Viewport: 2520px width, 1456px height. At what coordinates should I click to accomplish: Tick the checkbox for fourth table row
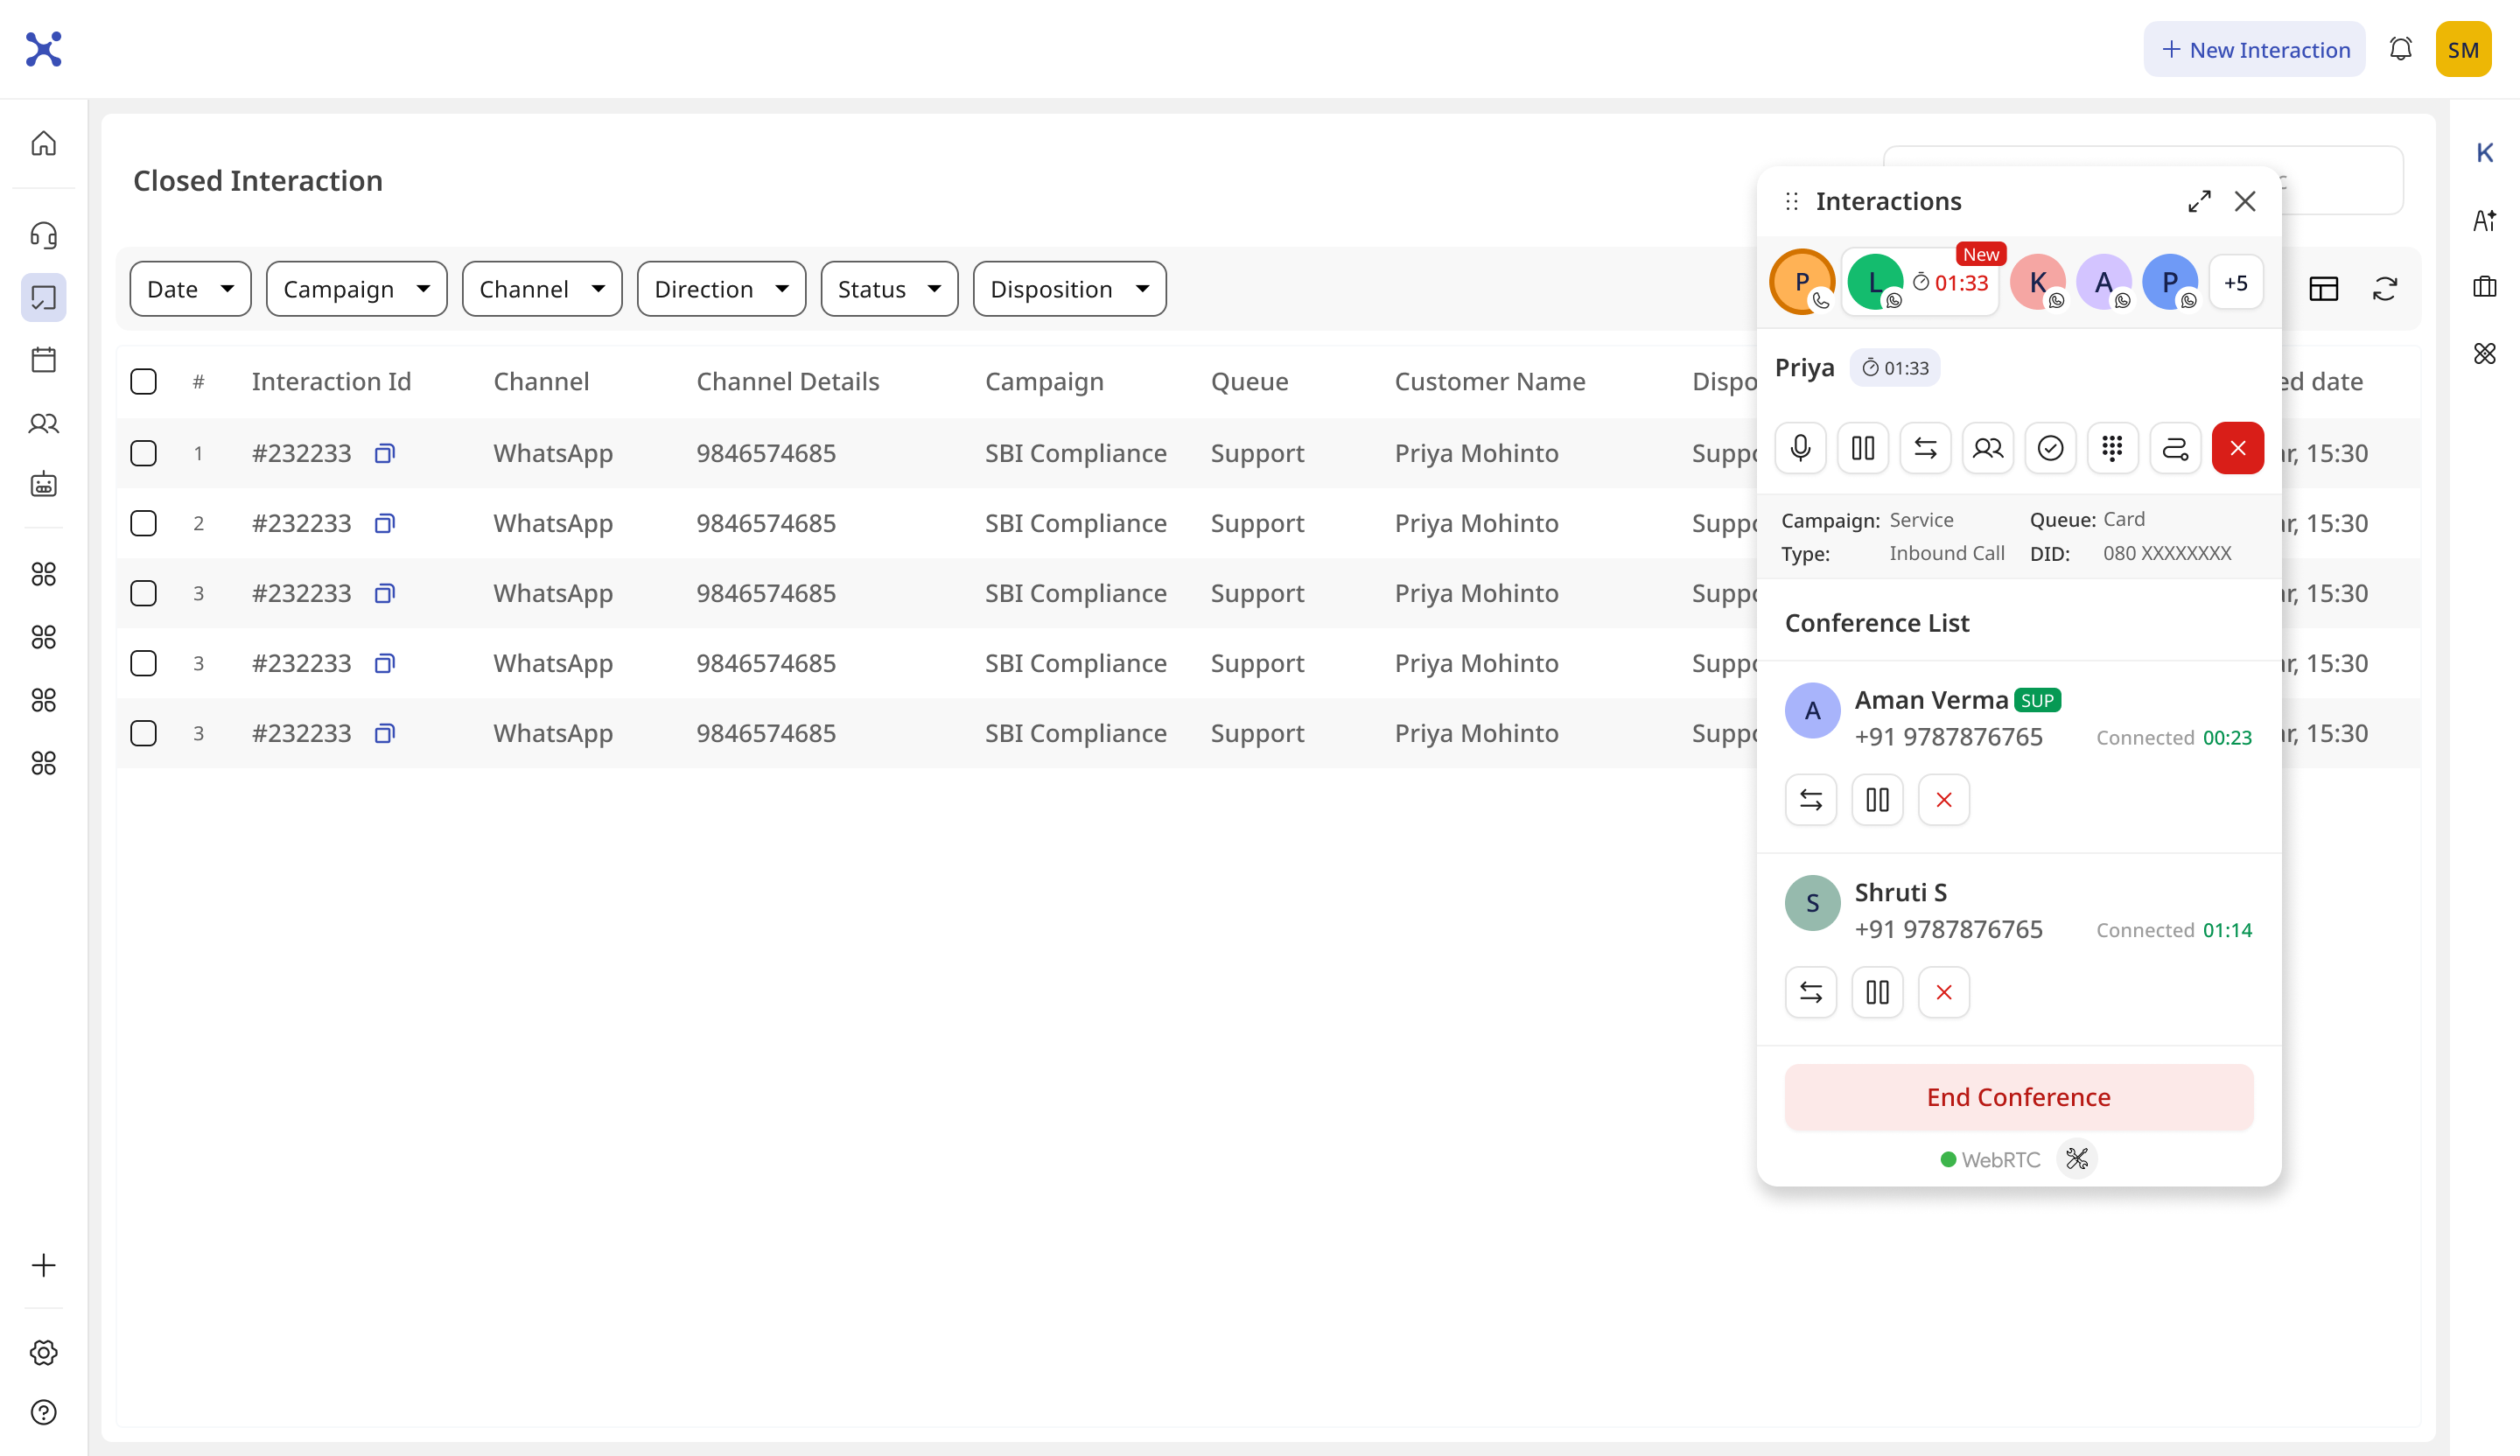144,663
